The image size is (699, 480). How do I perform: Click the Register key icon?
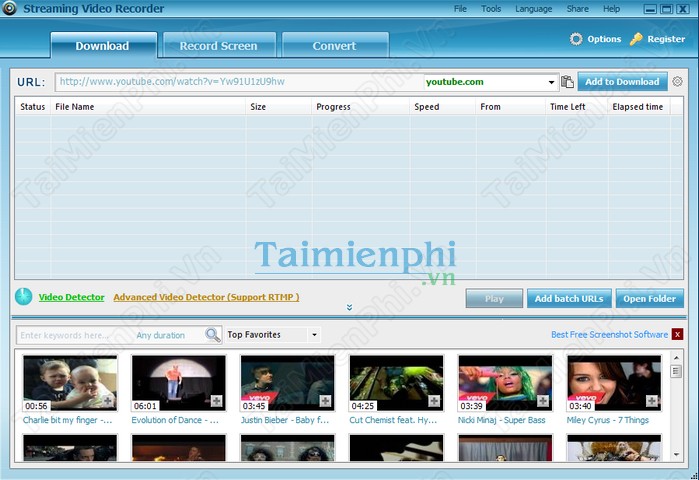pyautogui.click(x=636, y=39)
